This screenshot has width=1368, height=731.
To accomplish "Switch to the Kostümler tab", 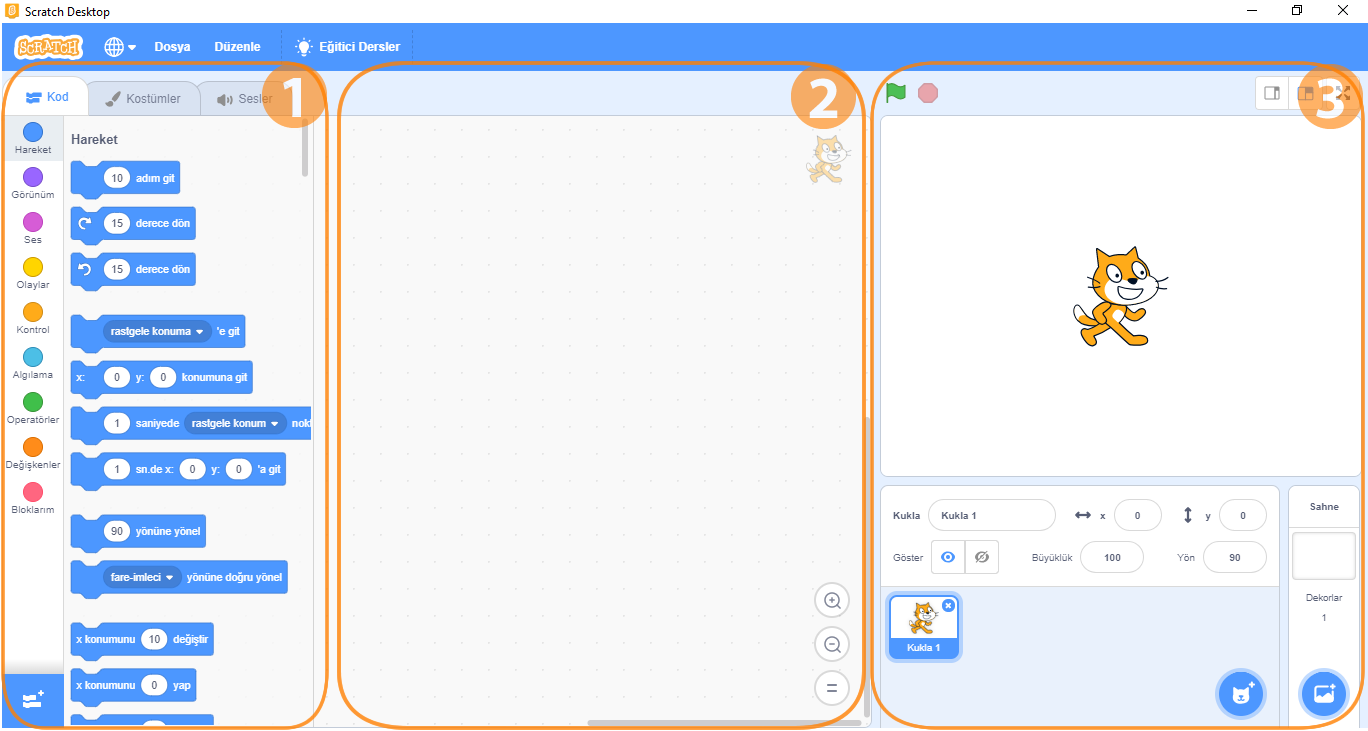I will (x=143, y=99).
